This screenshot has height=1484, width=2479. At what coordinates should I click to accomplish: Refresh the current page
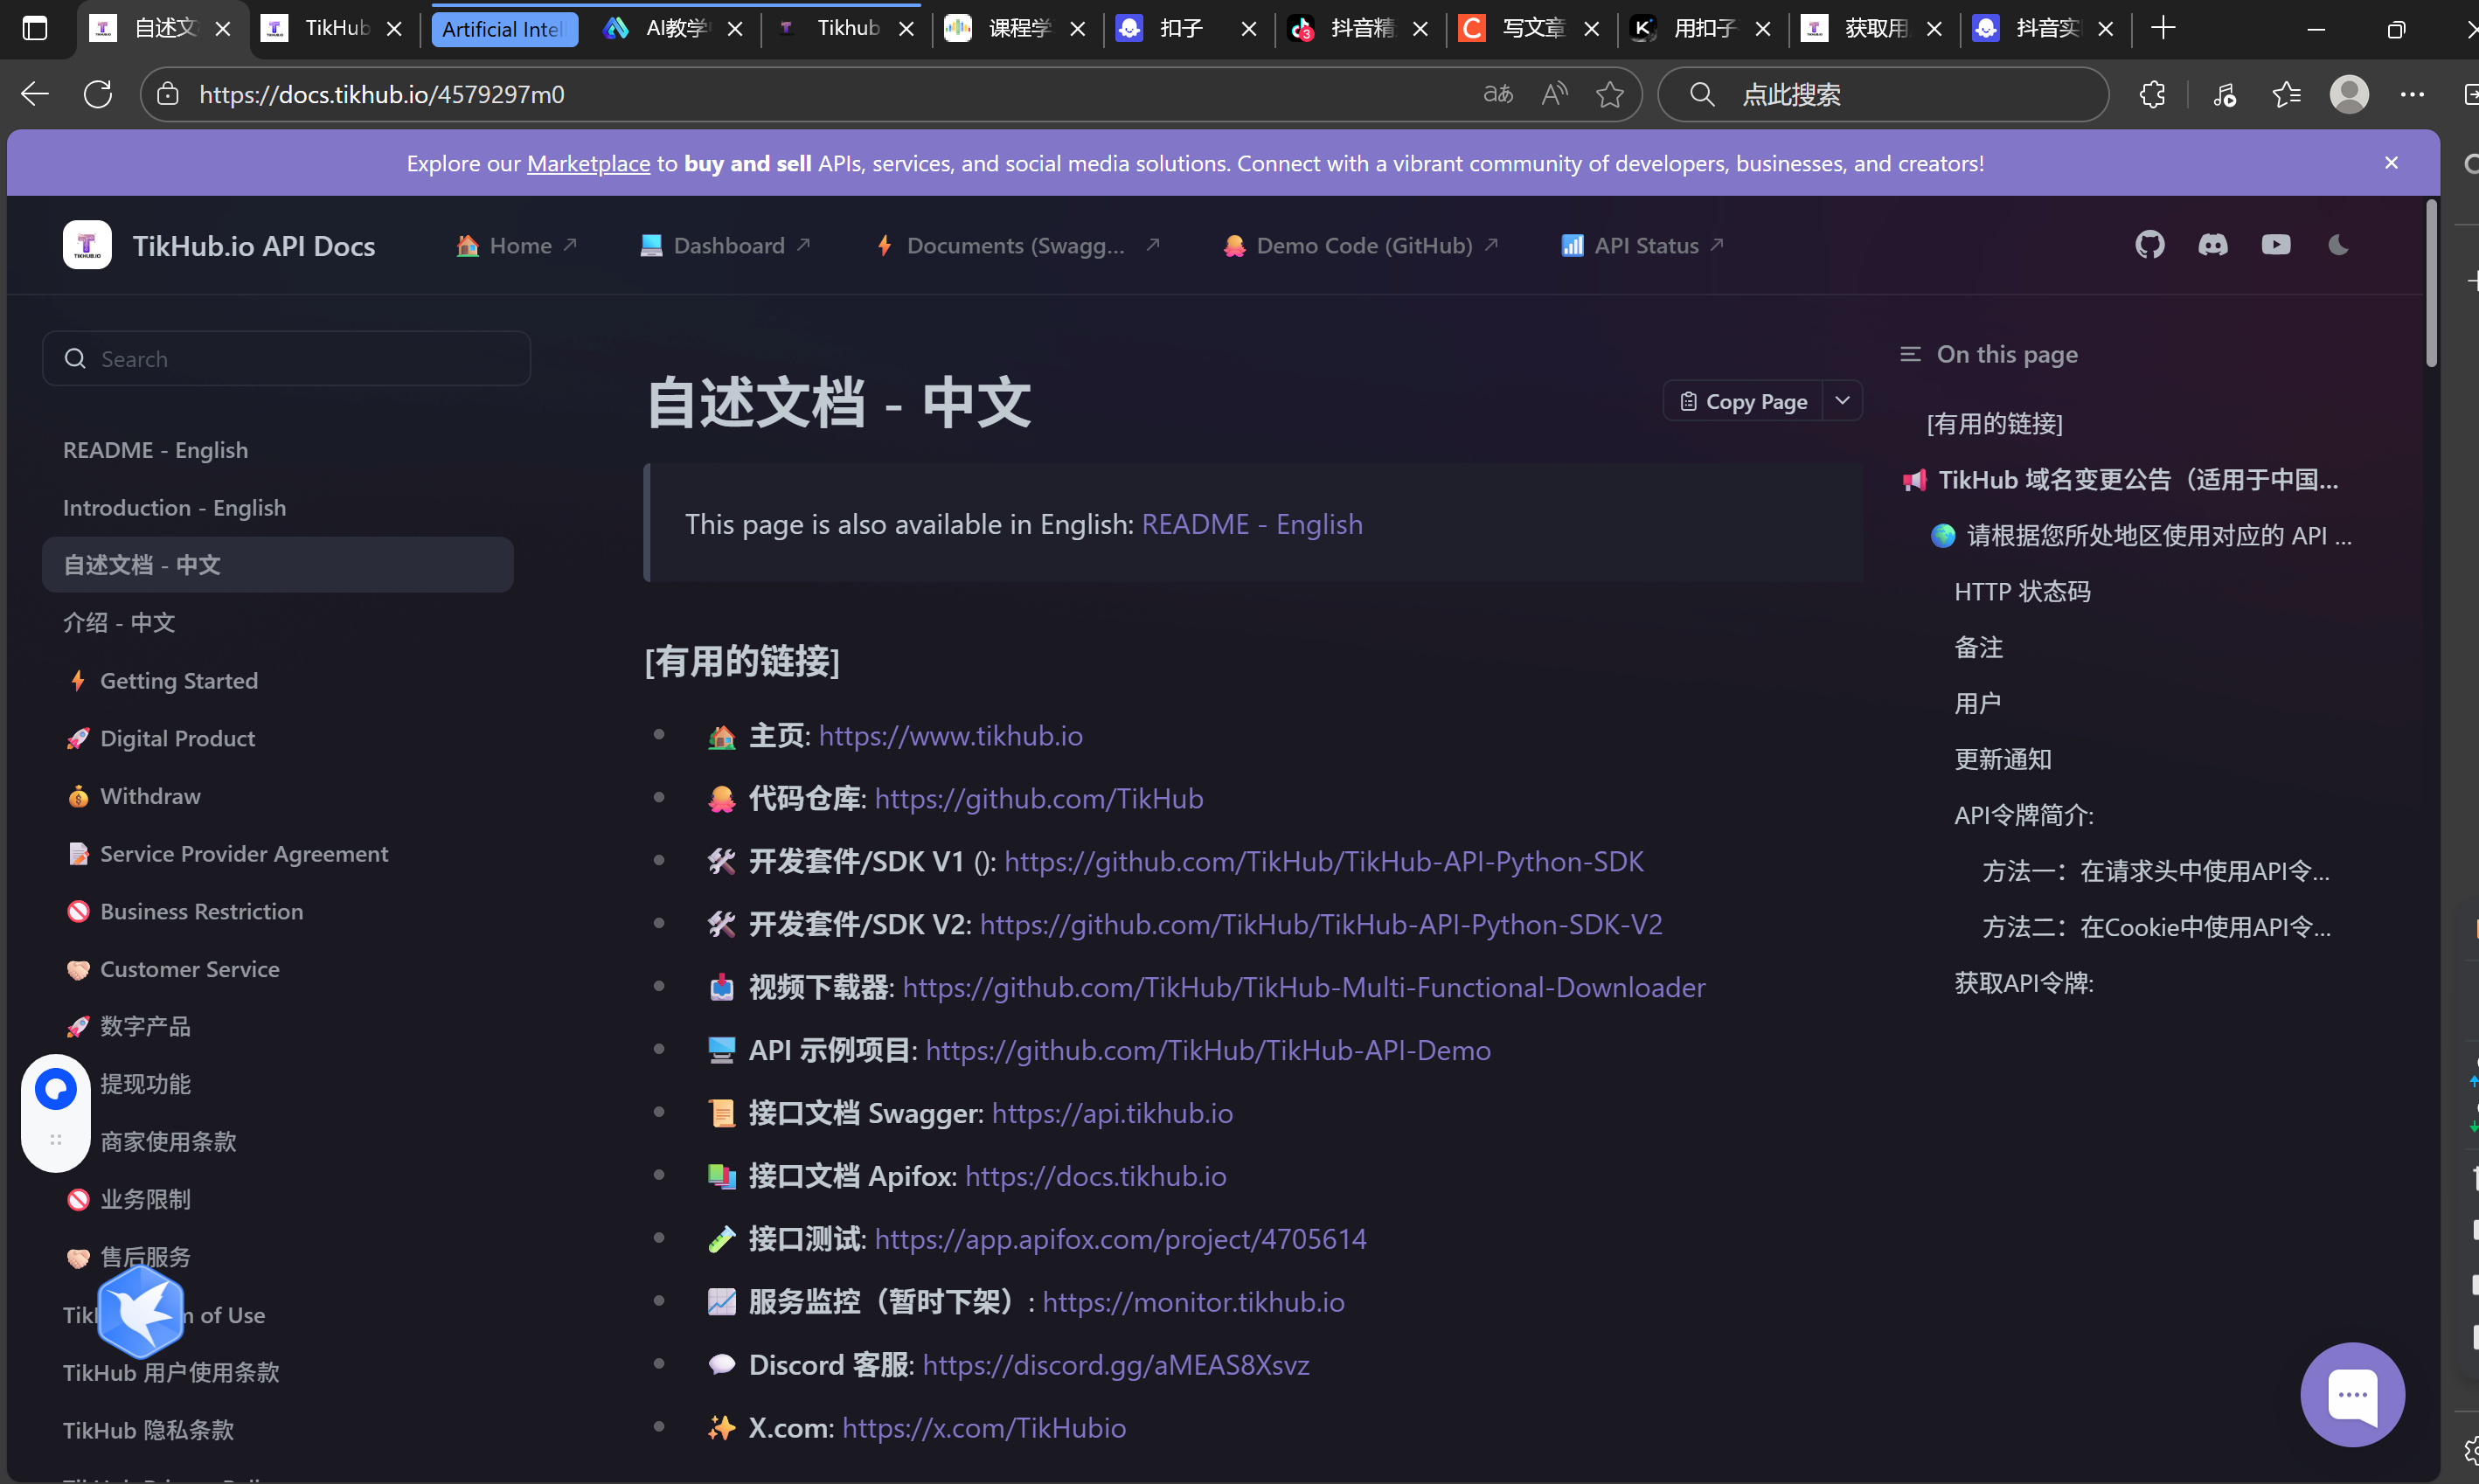pyautogui.click(x=98, y=94)
